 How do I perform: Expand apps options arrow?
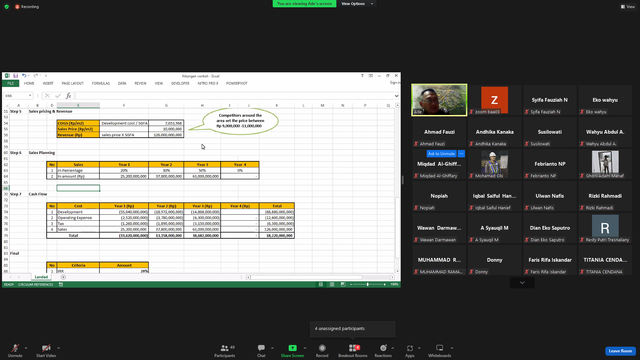click(x=419, y=348)
